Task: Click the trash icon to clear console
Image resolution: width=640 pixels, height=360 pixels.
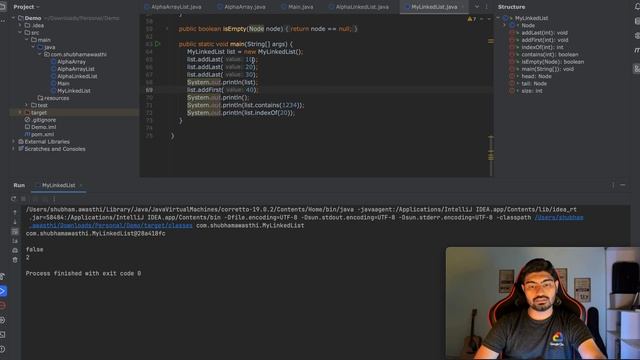Action: (15, 260)
